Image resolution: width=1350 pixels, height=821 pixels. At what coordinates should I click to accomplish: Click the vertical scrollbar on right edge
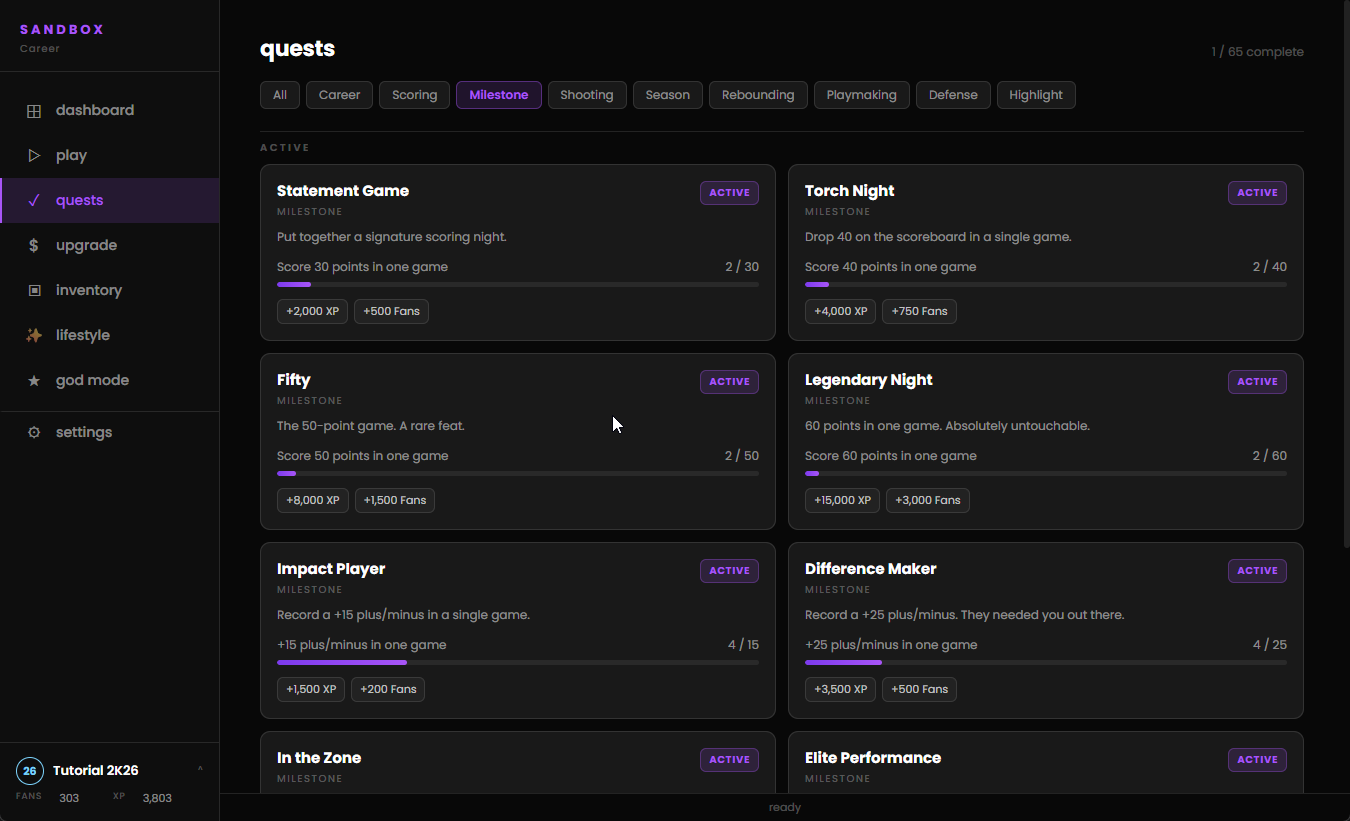pyautogui.click(x=1346, y=275)
